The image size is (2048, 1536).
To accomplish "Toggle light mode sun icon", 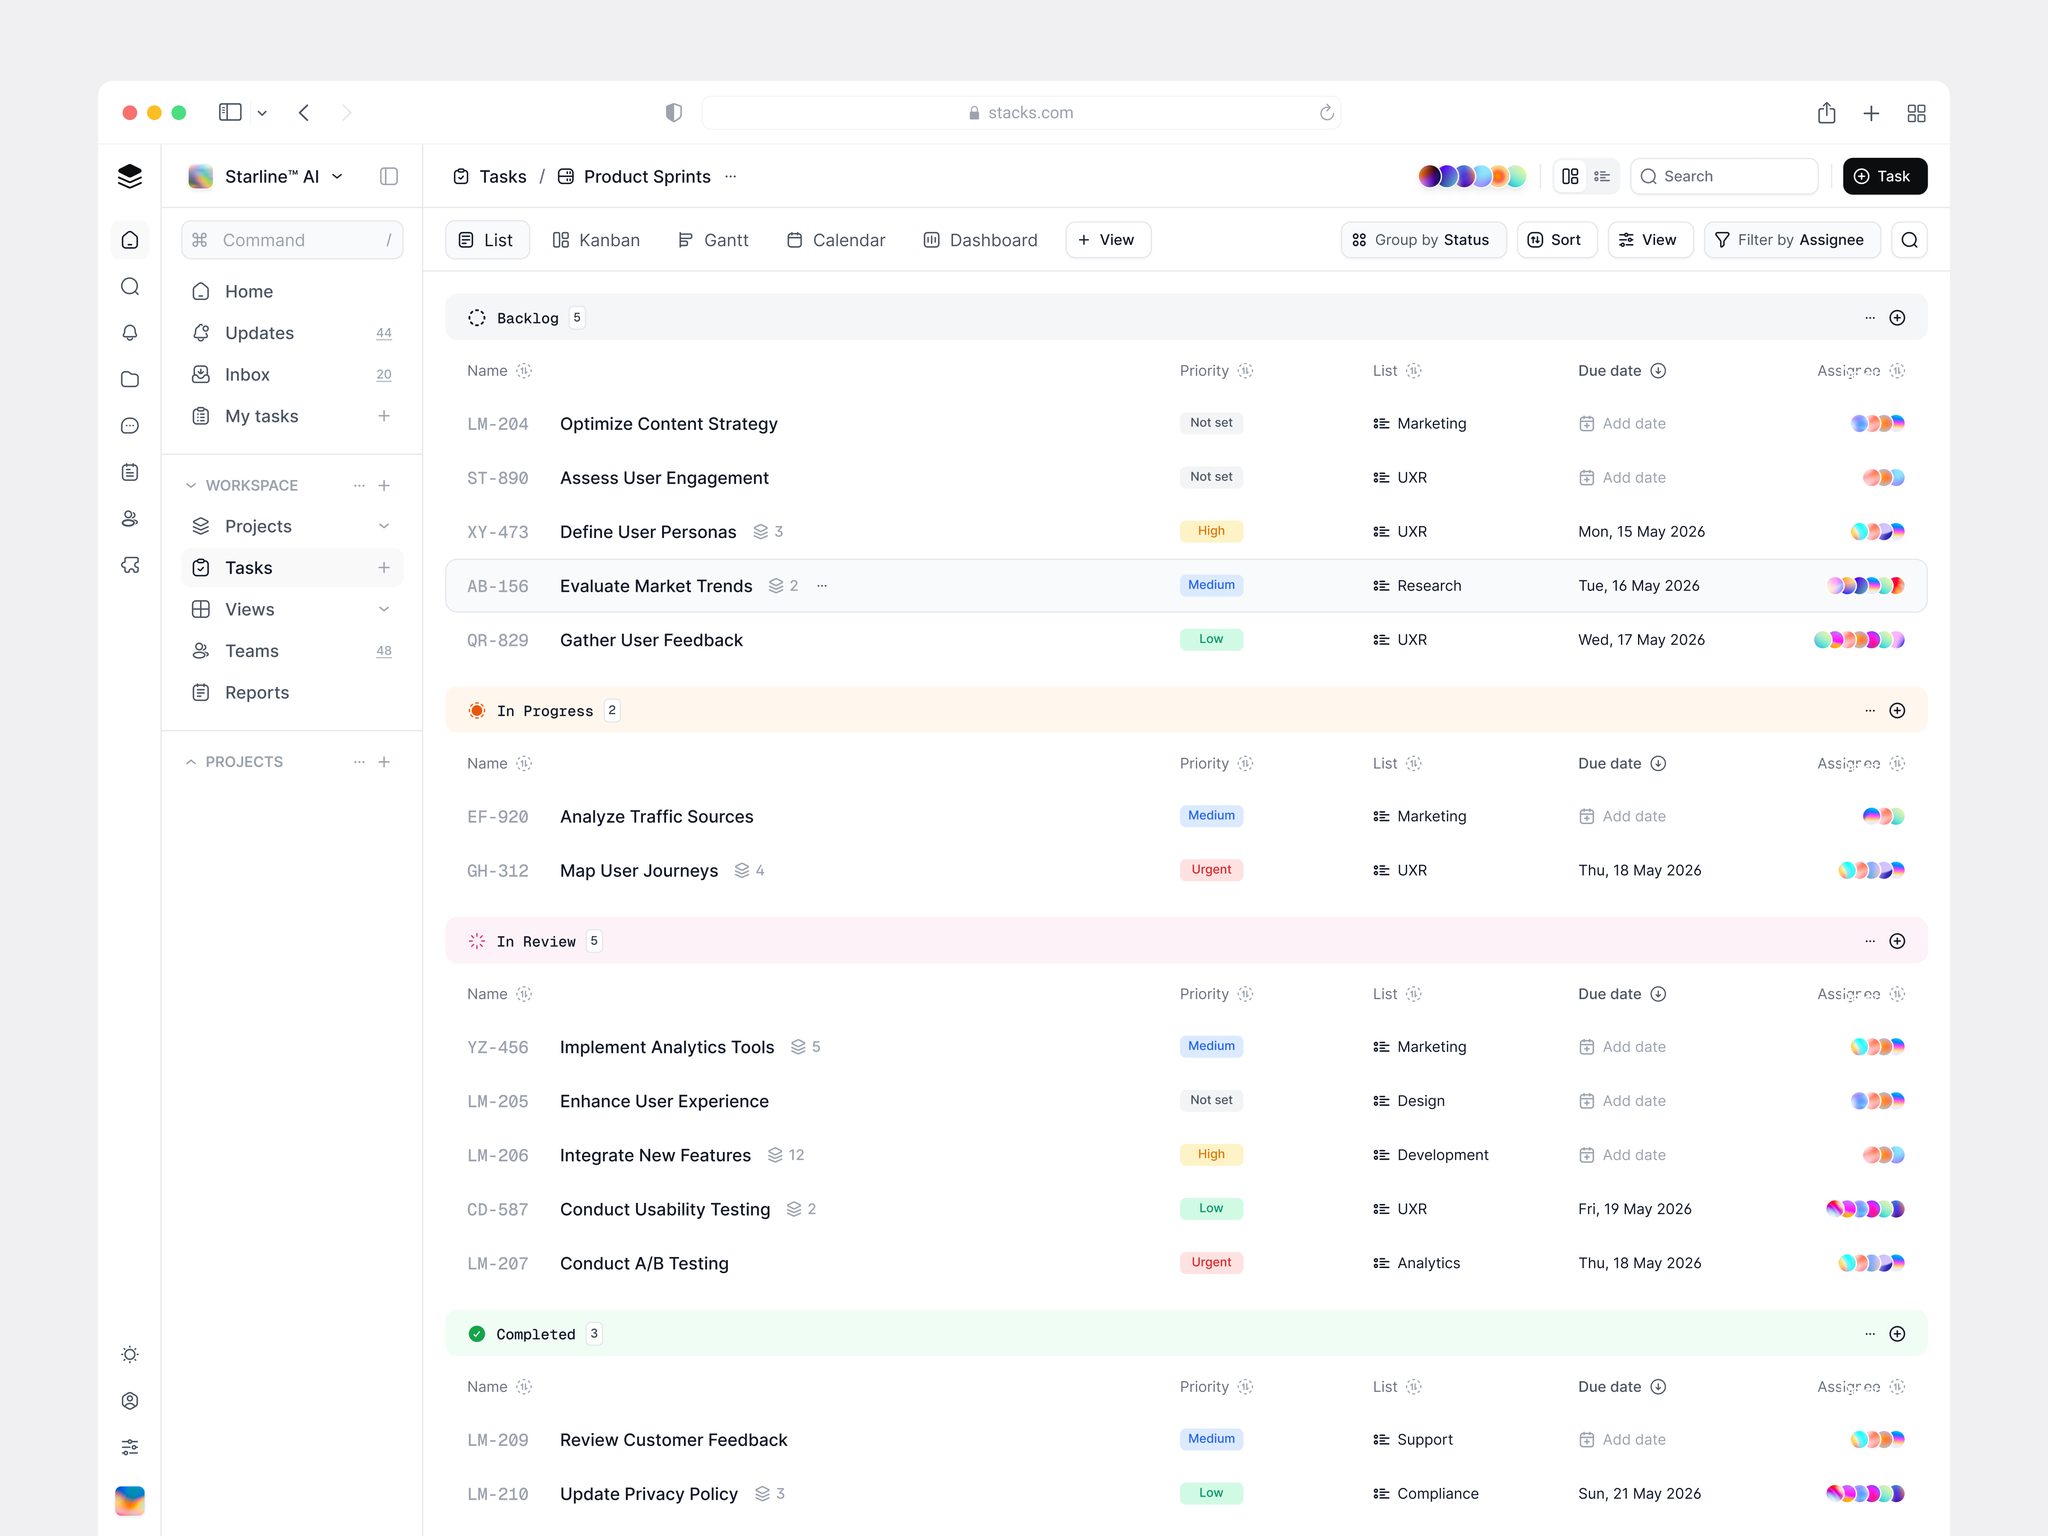I will (130, 1354).
